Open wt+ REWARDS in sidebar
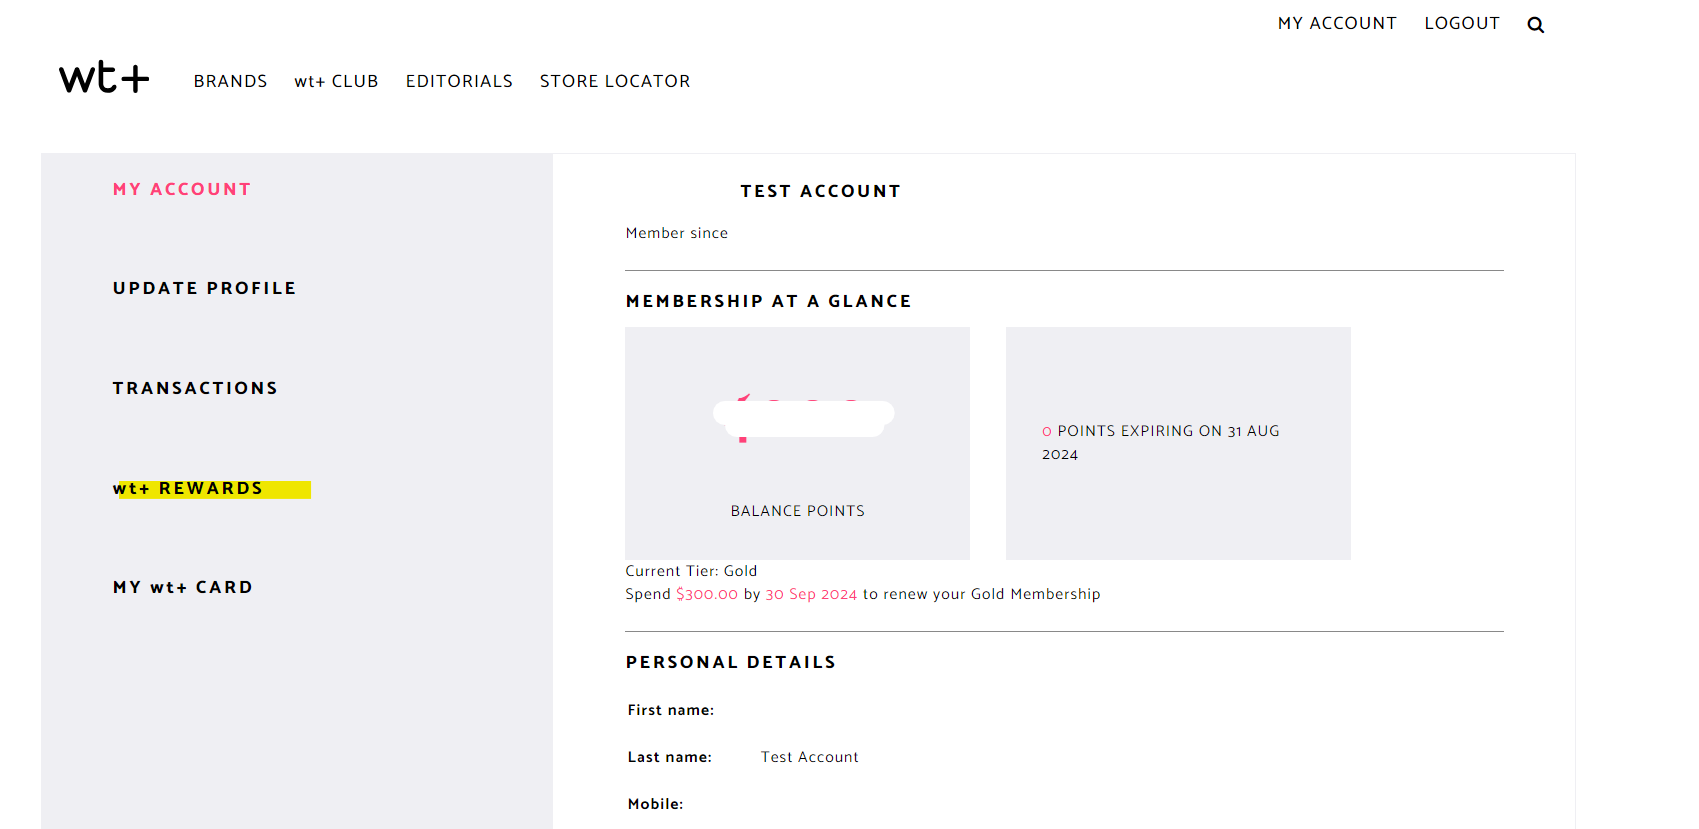The image size is (1699, 829). click(188, 488)
